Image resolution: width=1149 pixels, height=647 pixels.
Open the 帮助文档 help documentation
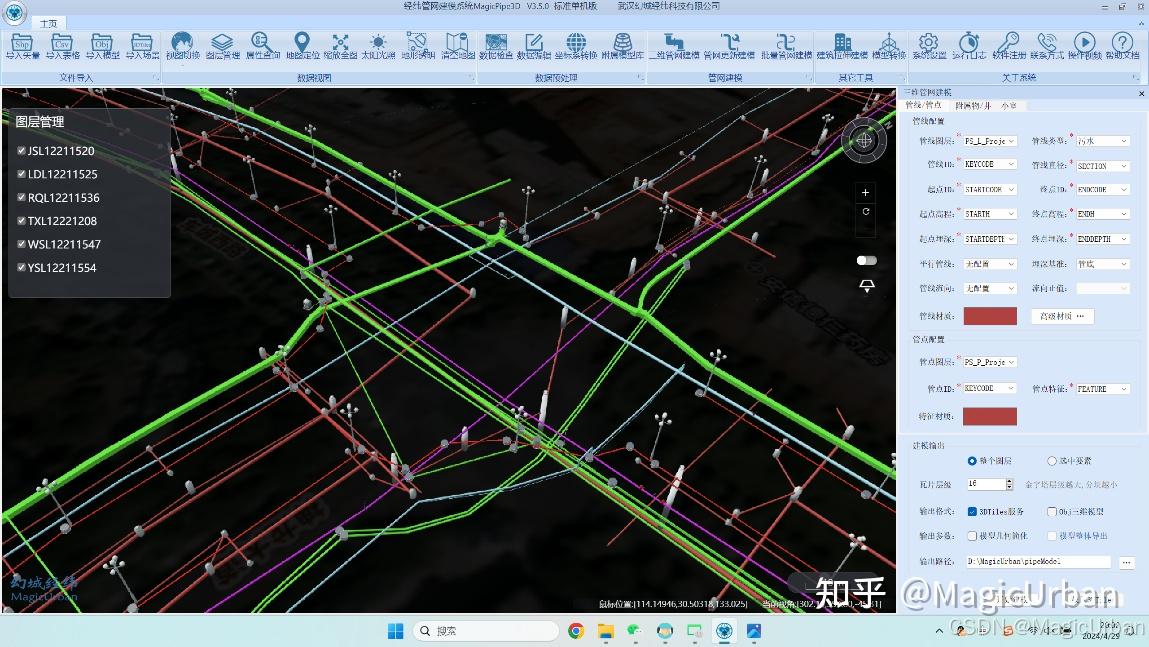click(x=1121, y=45)
